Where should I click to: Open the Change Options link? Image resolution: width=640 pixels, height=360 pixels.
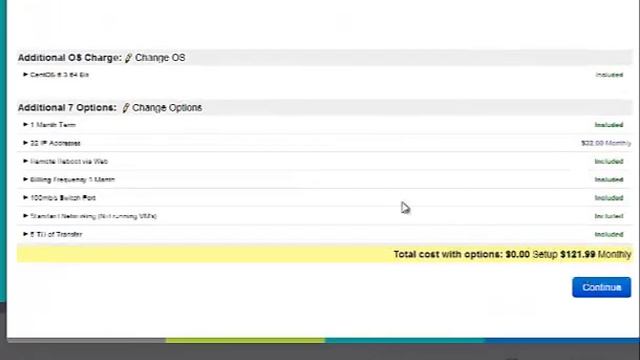[x=167, y=108]
